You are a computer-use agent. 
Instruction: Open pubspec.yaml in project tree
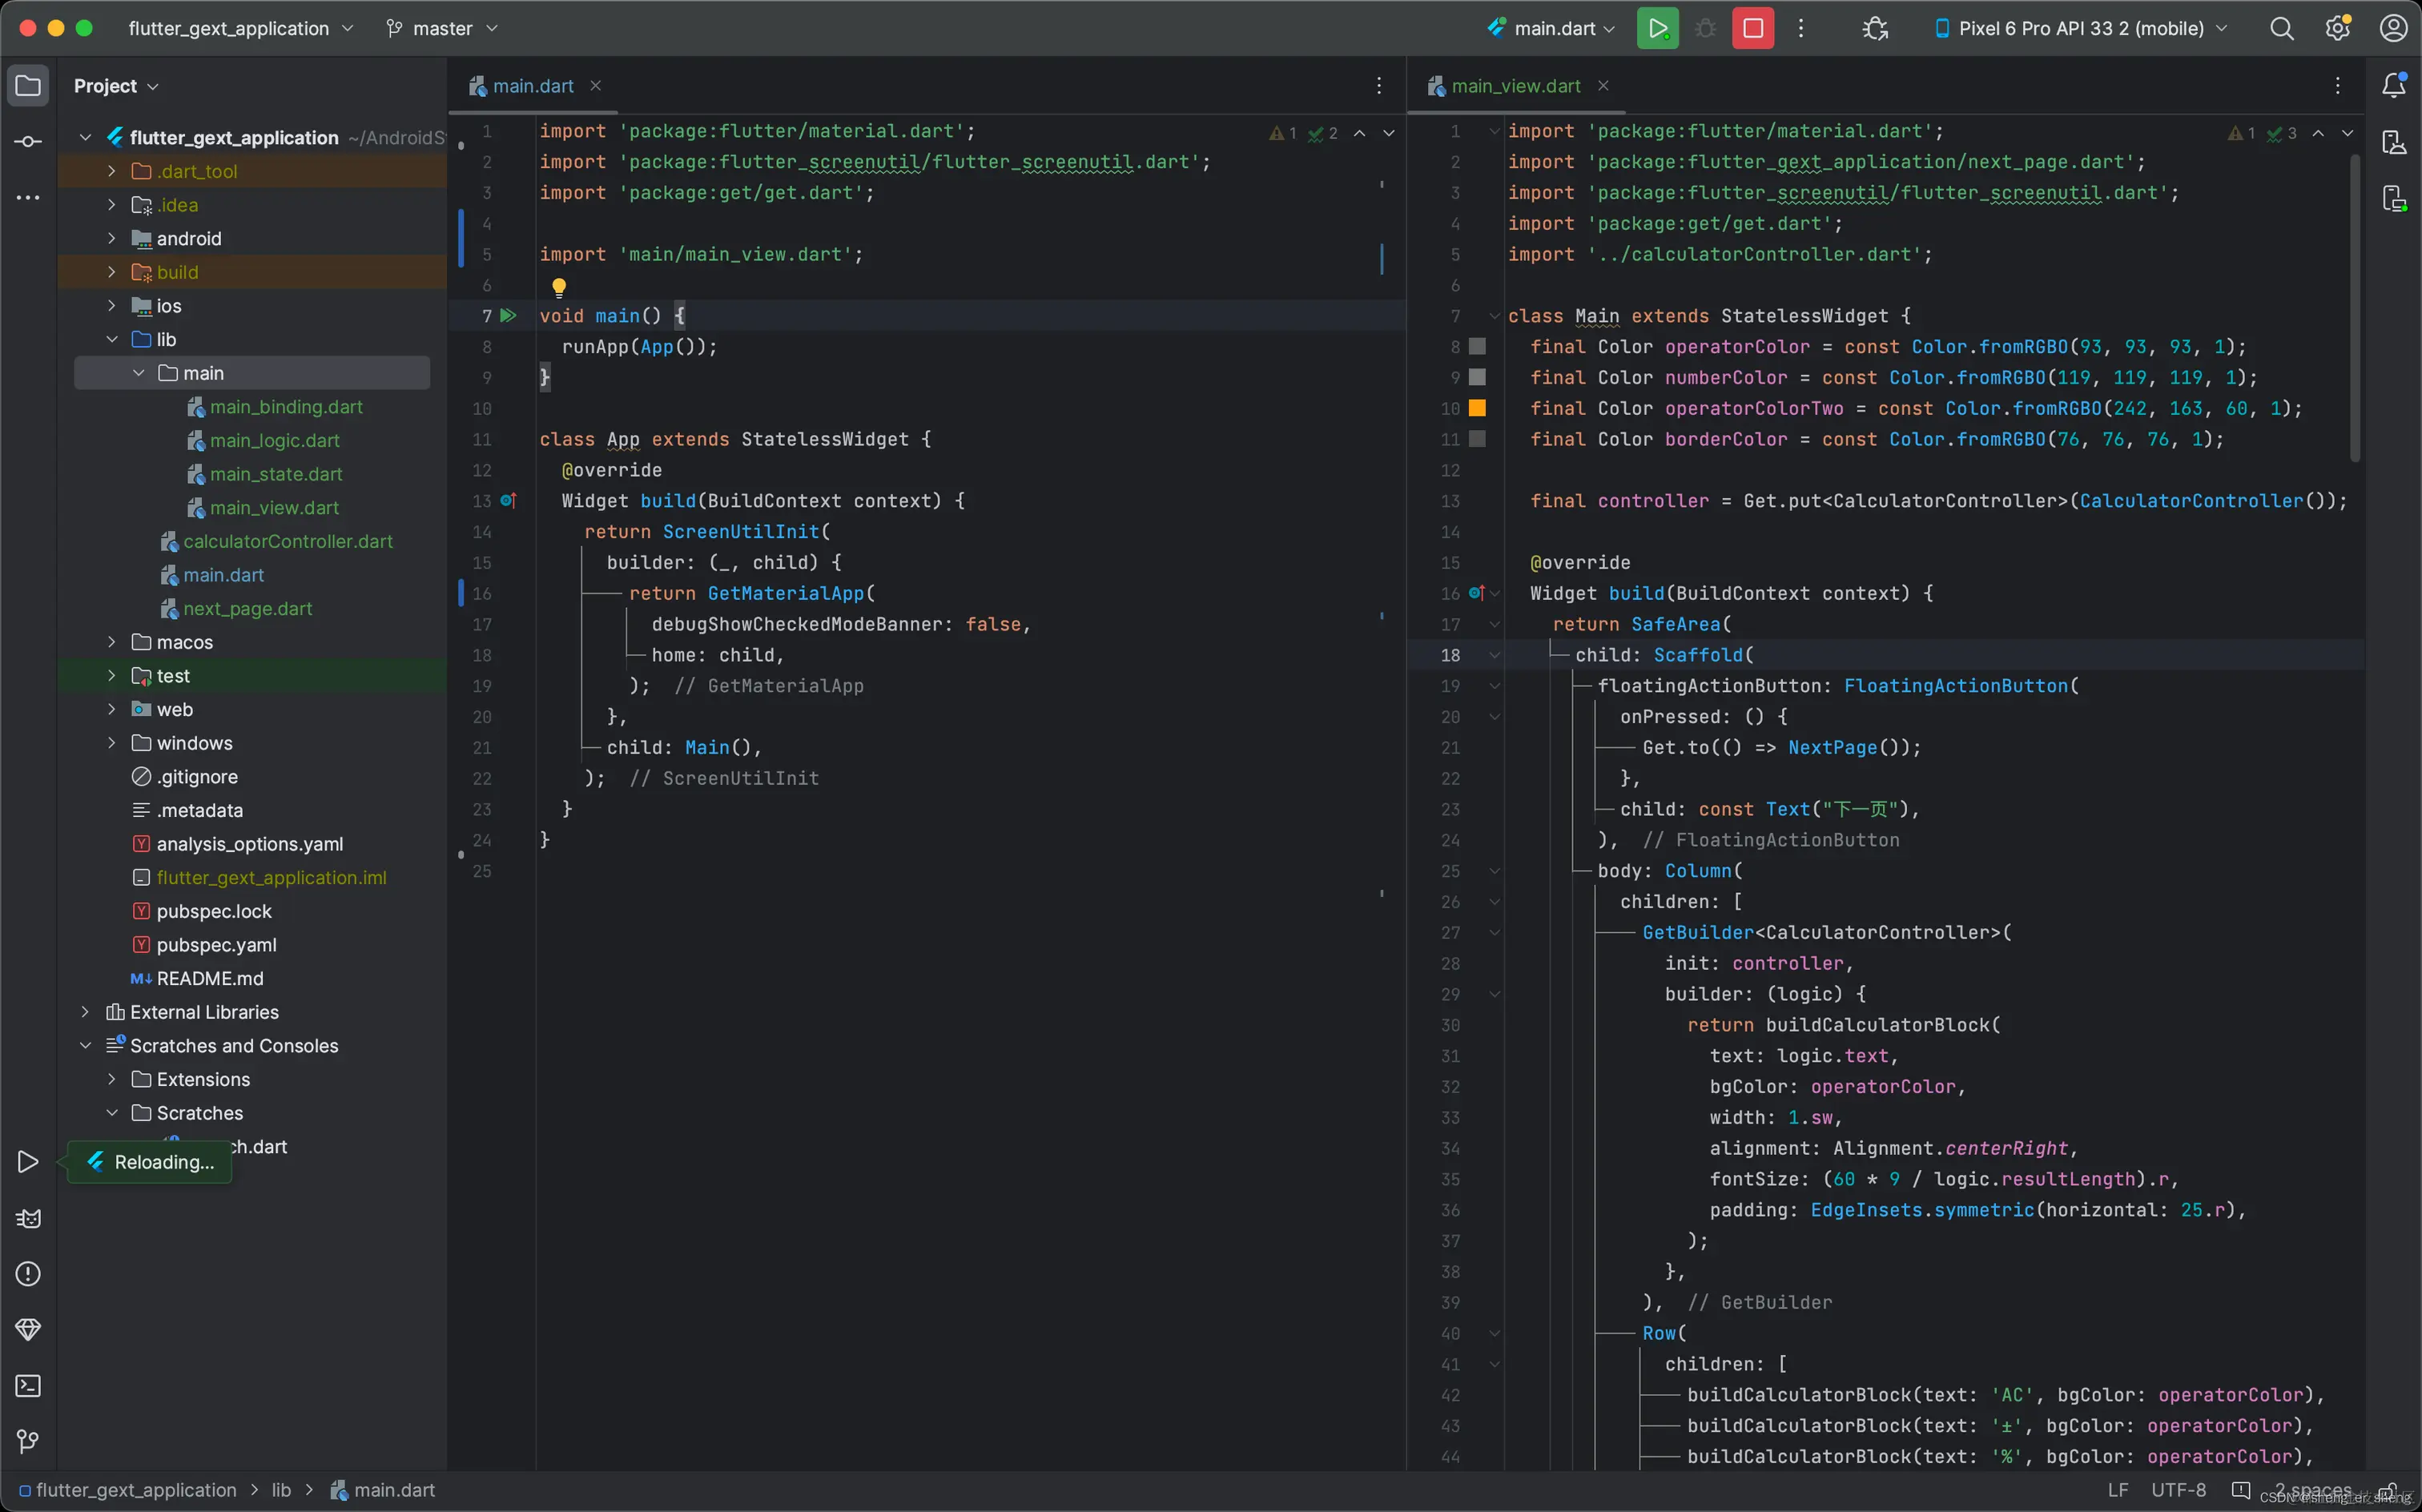(216, 944)
